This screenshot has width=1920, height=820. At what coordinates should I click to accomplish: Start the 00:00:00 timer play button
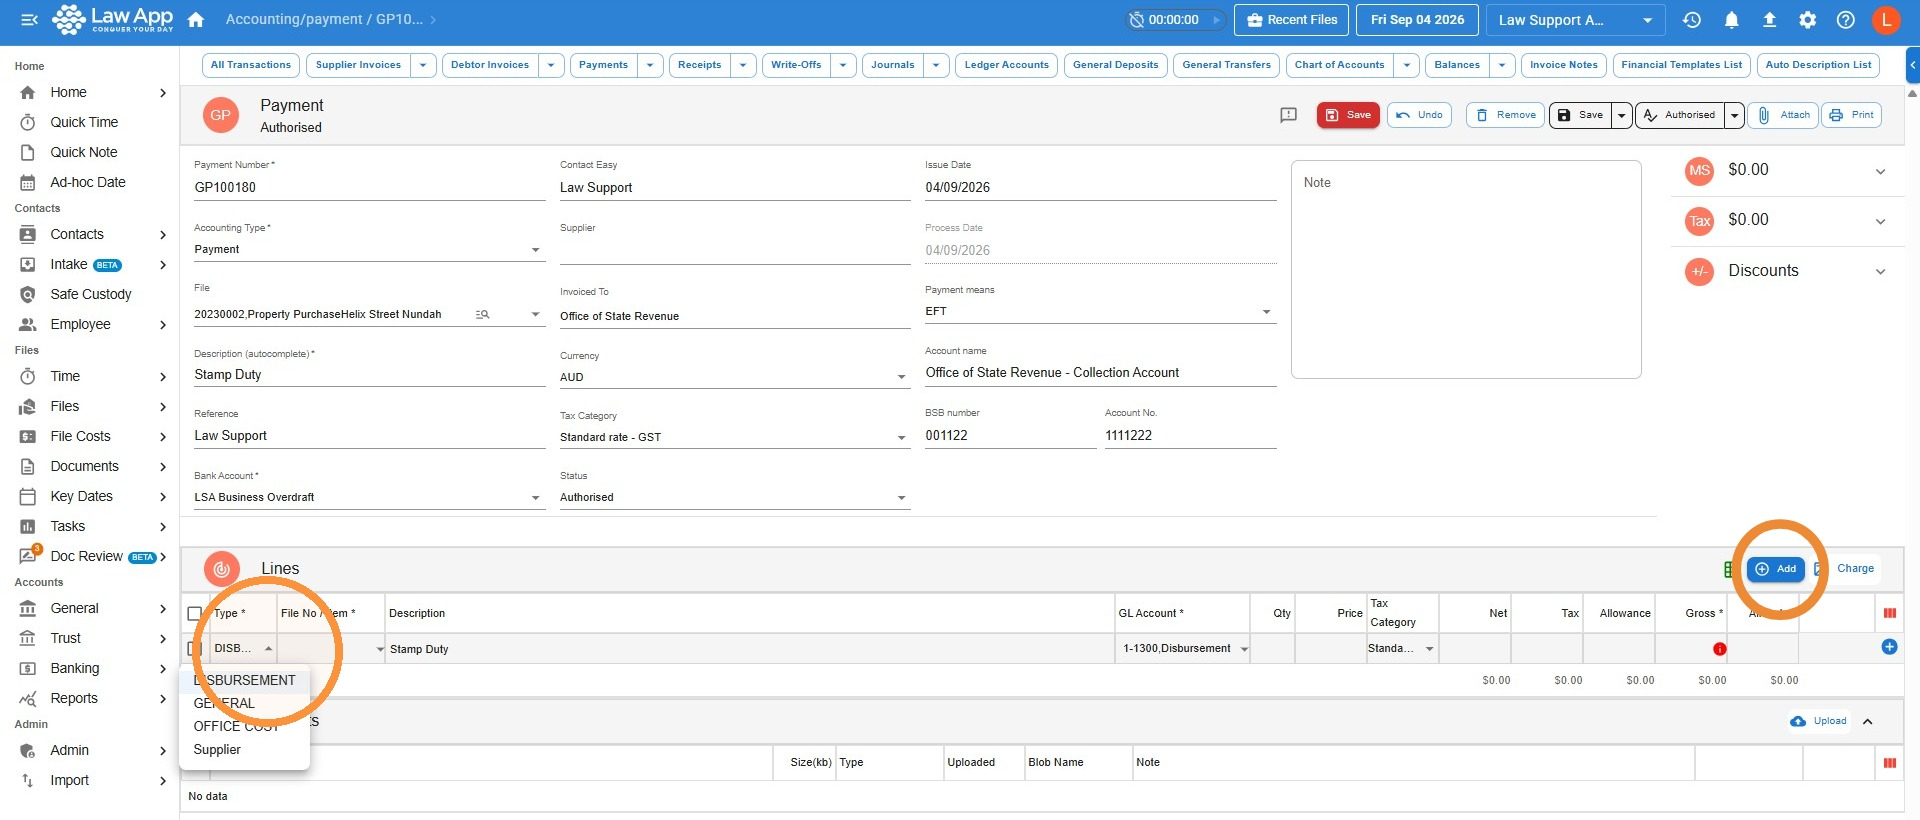(1217, 20)
